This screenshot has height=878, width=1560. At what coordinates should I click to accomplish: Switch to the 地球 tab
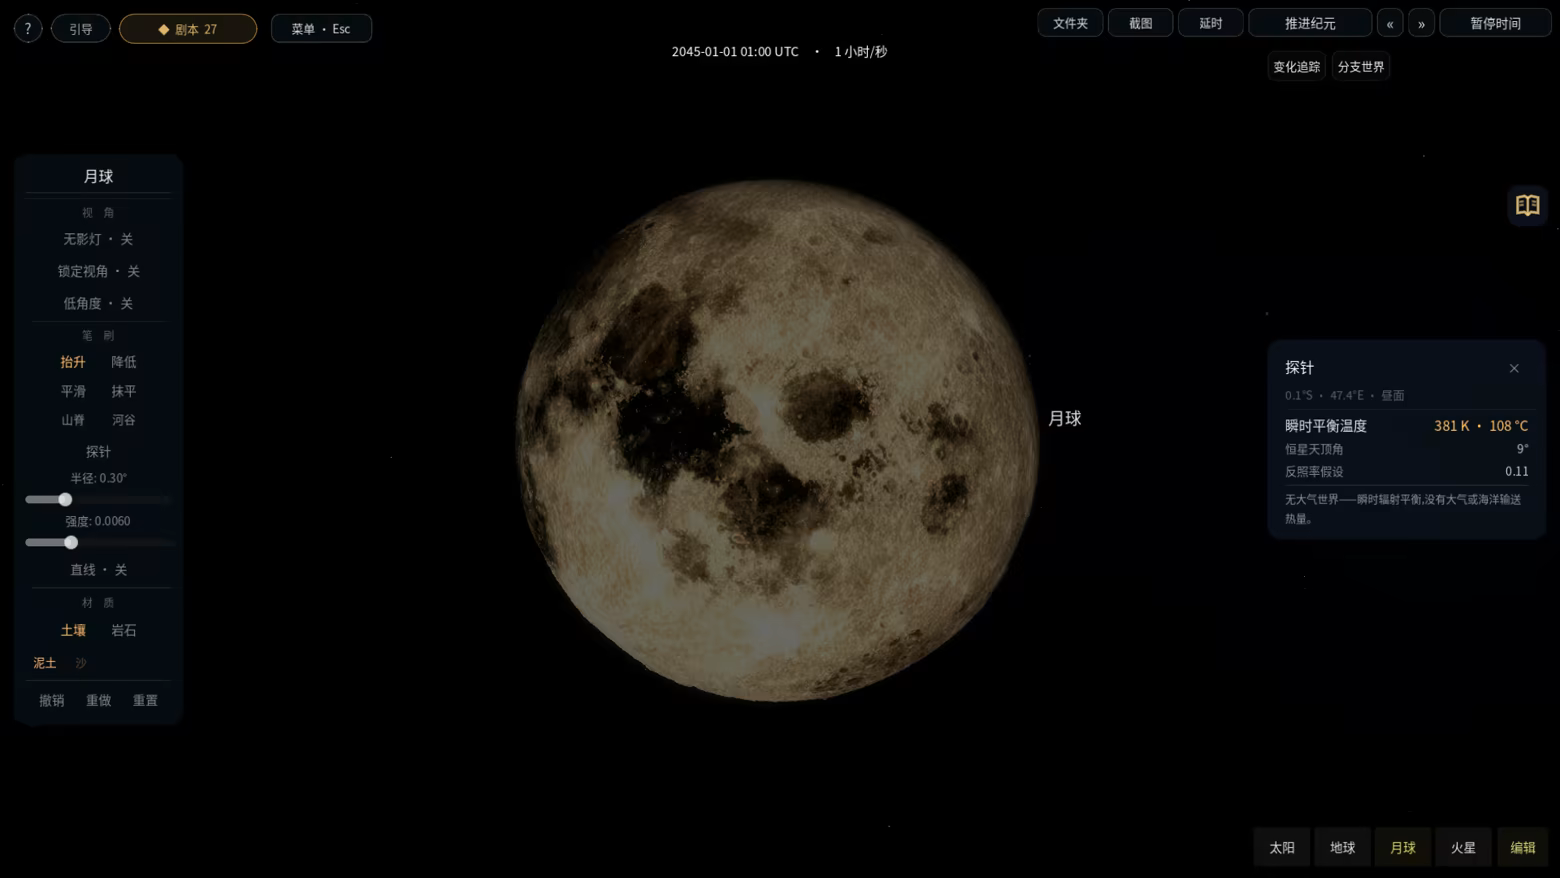[x=1342, y=847]
